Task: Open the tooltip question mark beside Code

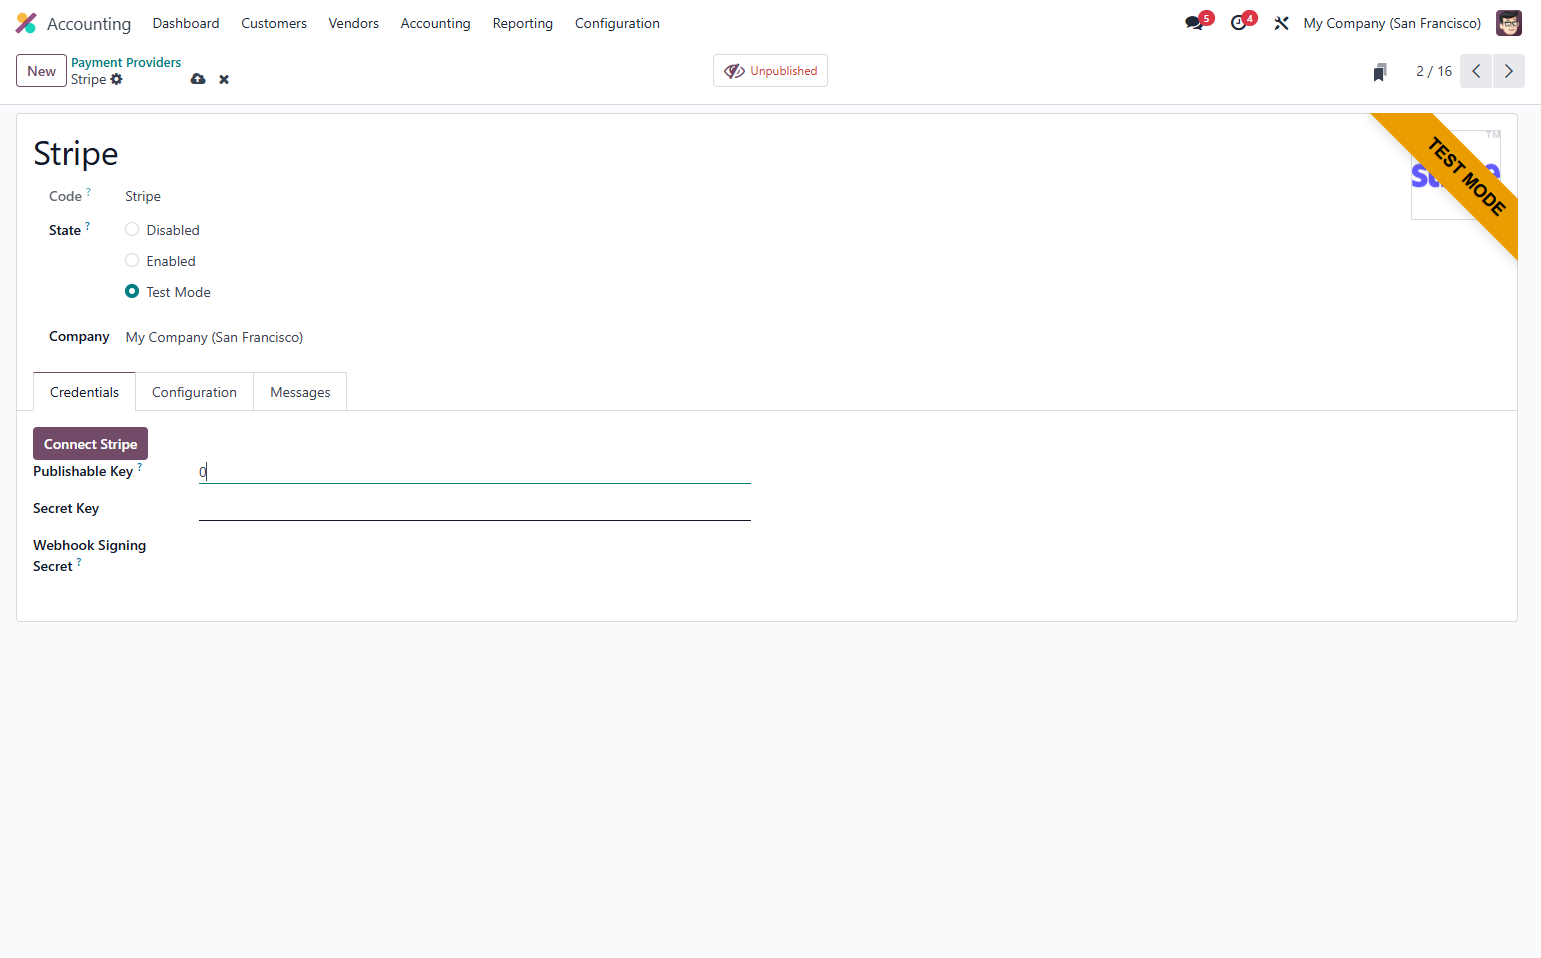Action: [88, 191]
